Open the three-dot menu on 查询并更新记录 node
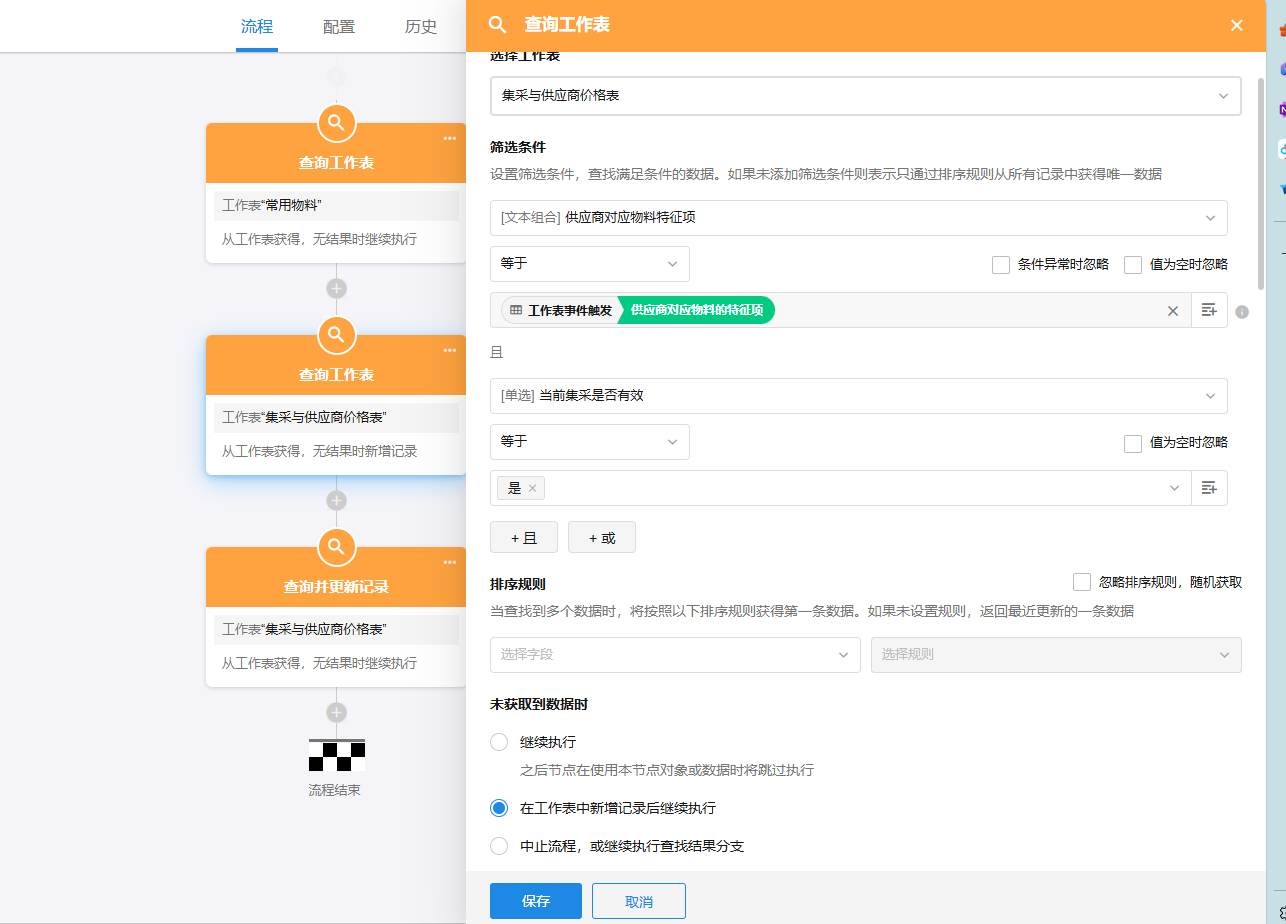1286x924 pixels. pyautogui.click(x=450, y=563)
